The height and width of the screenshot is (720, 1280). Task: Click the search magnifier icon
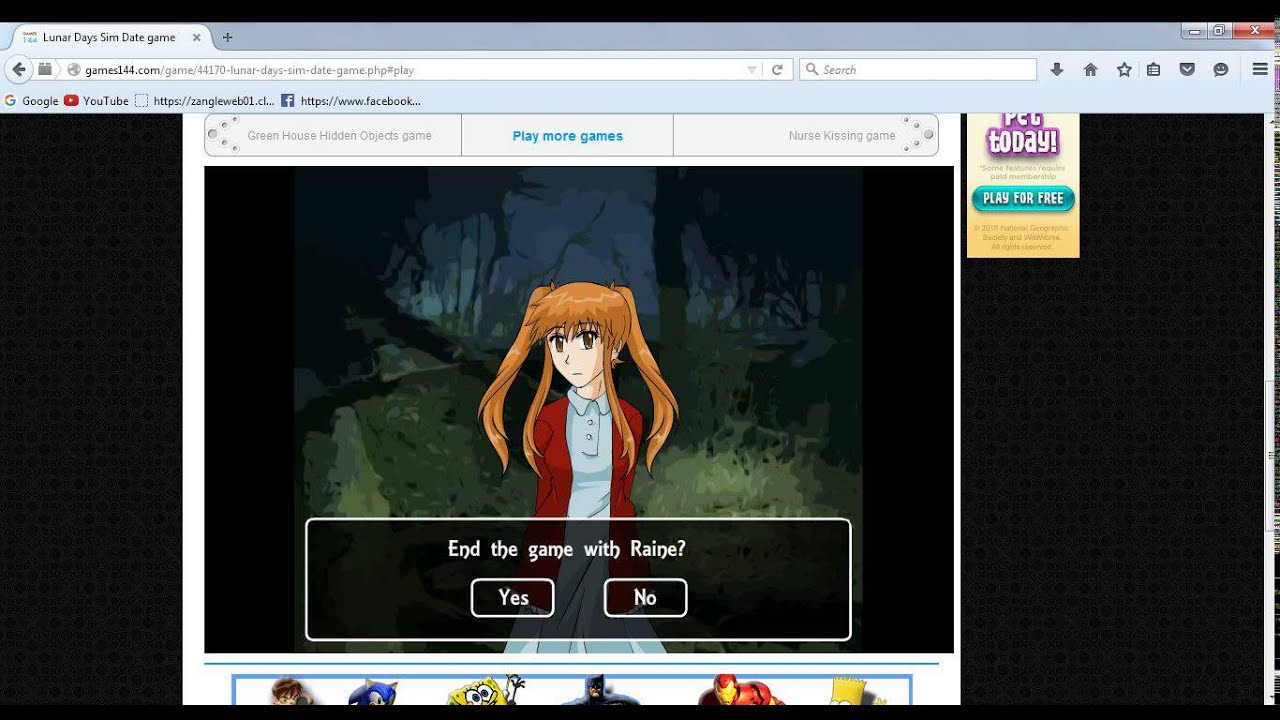tap(812, 70)
